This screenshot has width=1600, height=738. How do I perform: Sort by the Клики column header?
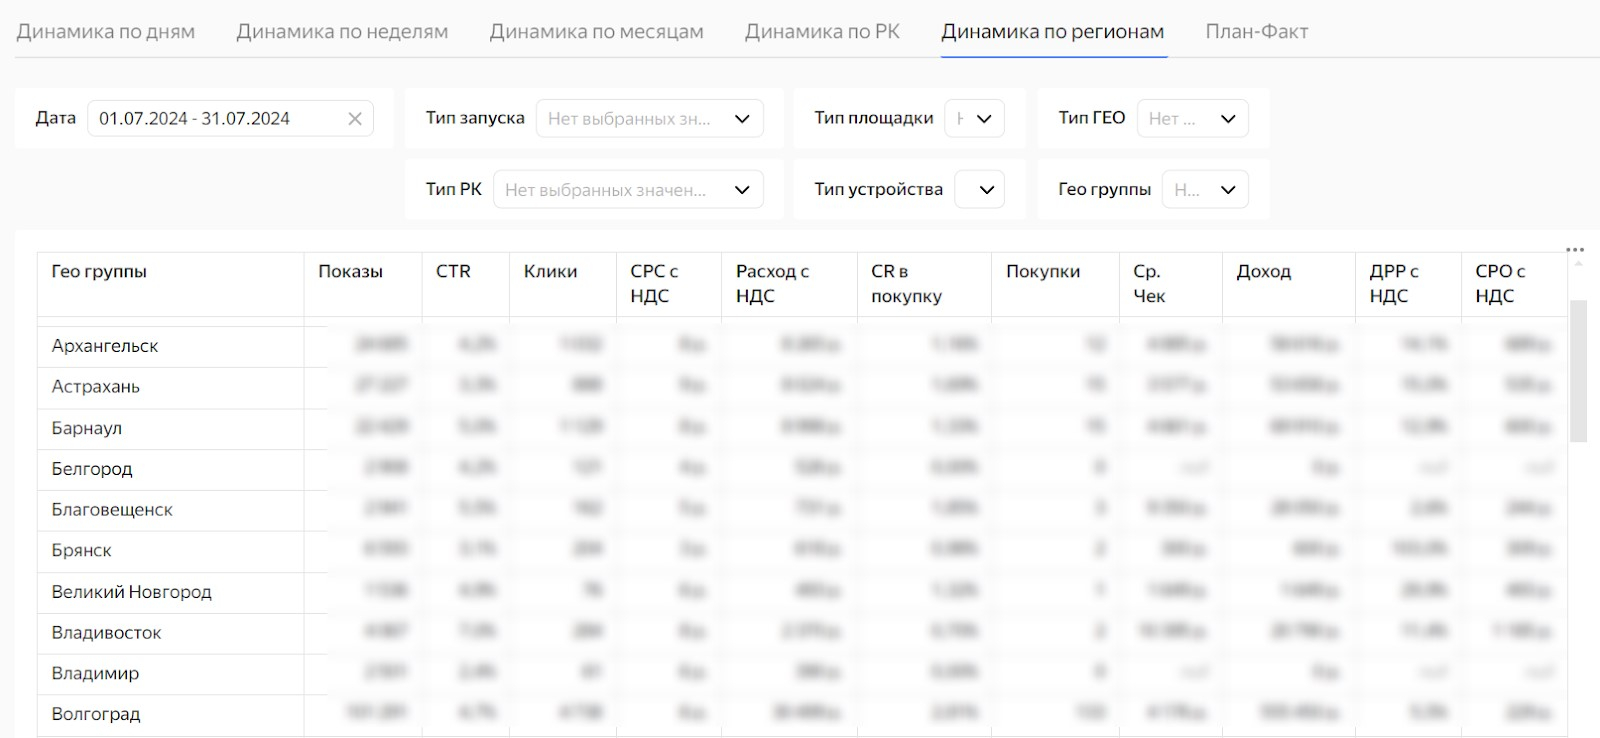click(550, 272)
